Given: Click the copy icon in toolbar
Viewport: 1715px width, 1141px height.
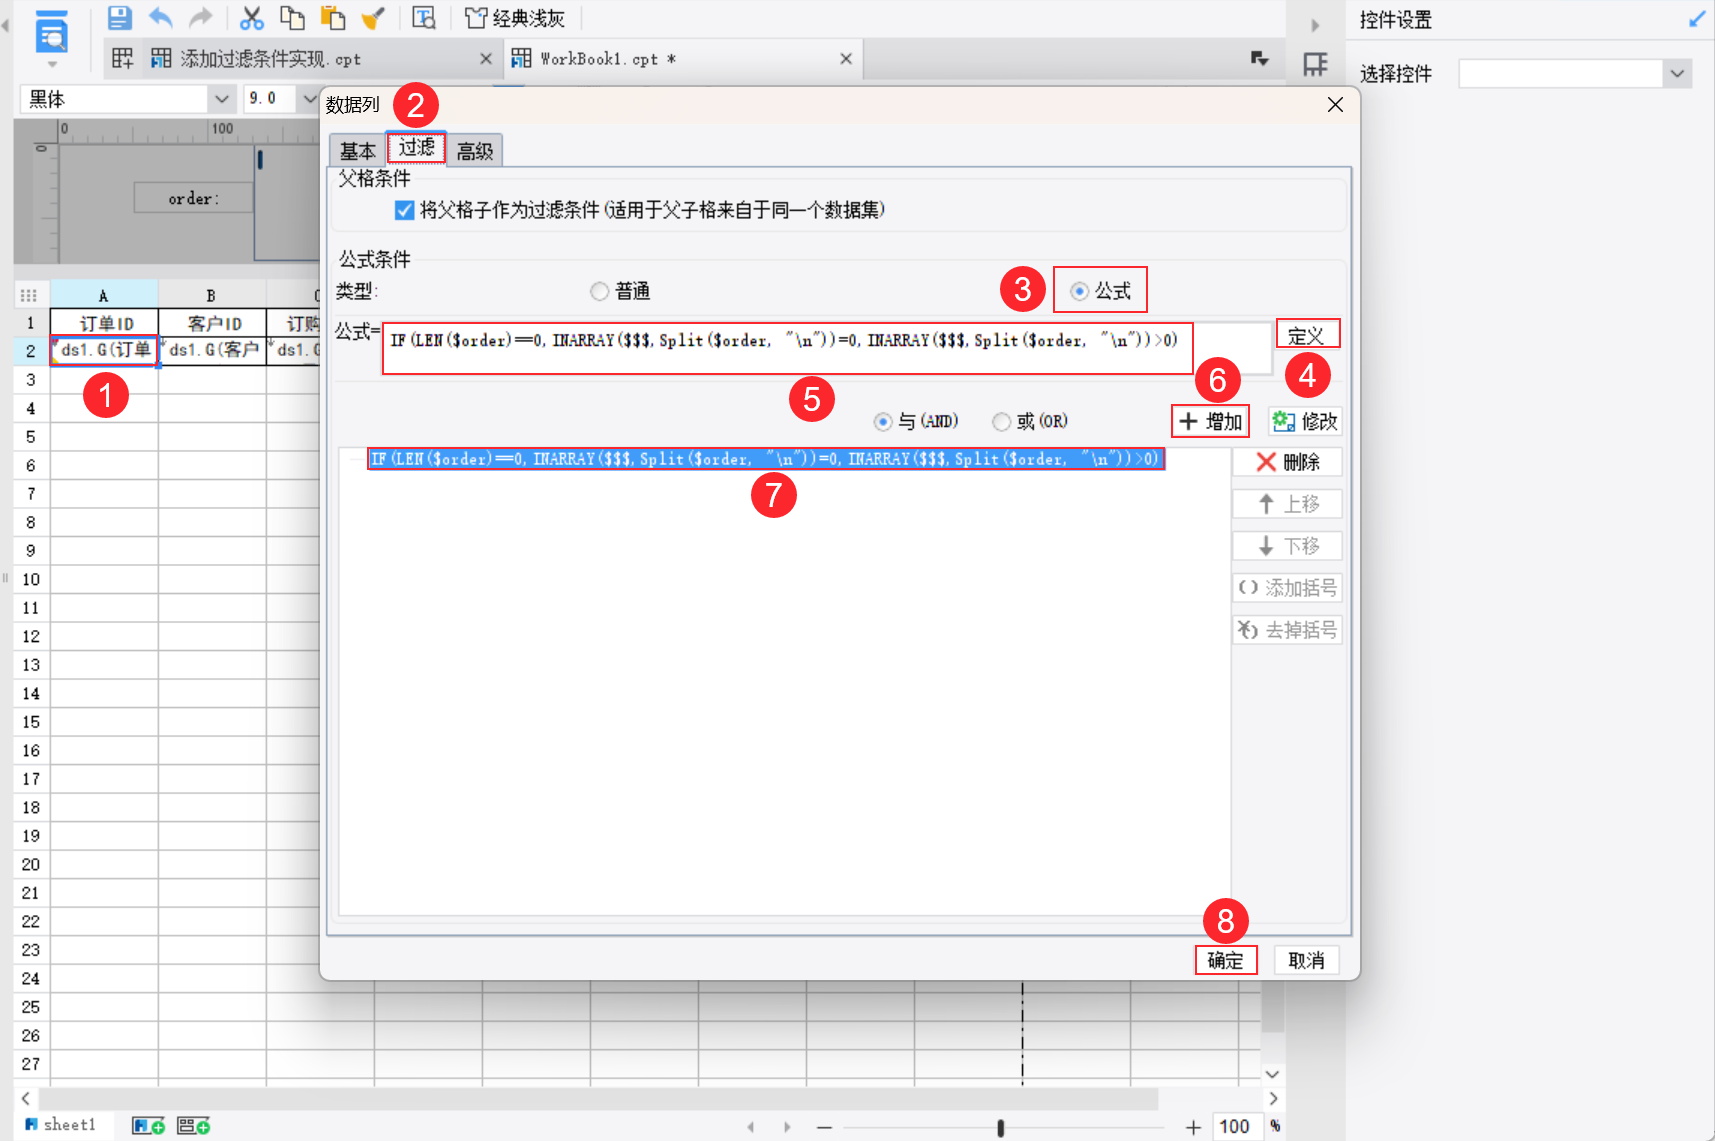Looking at the screenshot, I should tap(292, 18).
